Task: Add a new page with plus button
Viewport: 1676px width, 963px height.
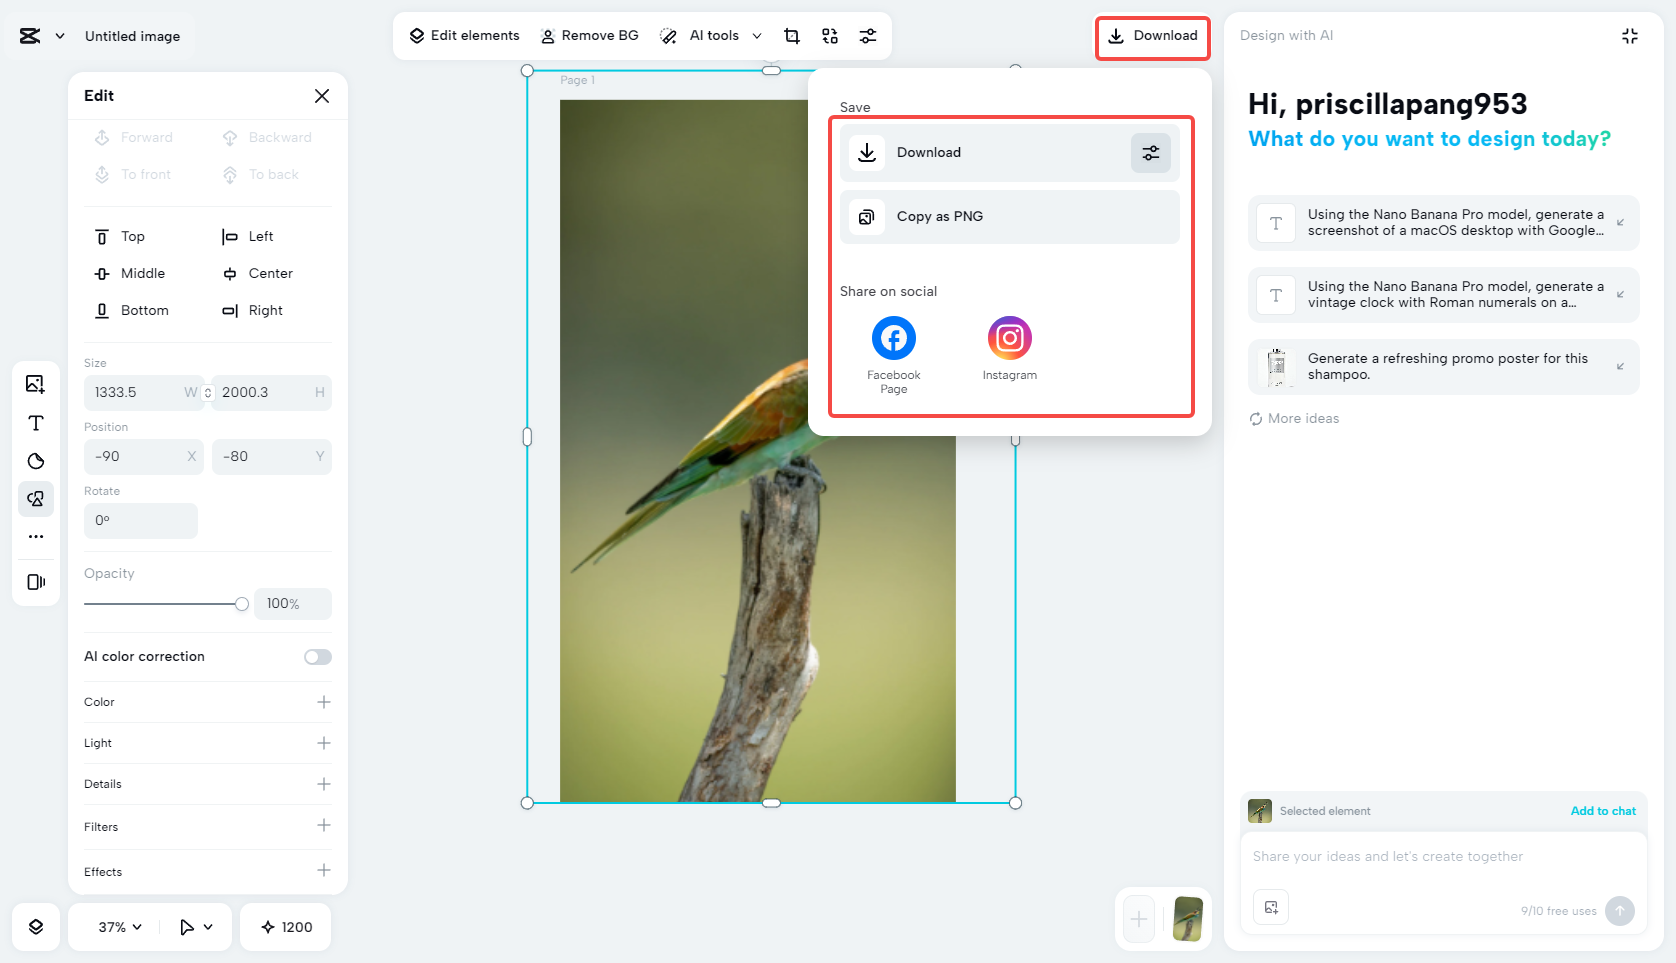Action: pos(1139,919)
